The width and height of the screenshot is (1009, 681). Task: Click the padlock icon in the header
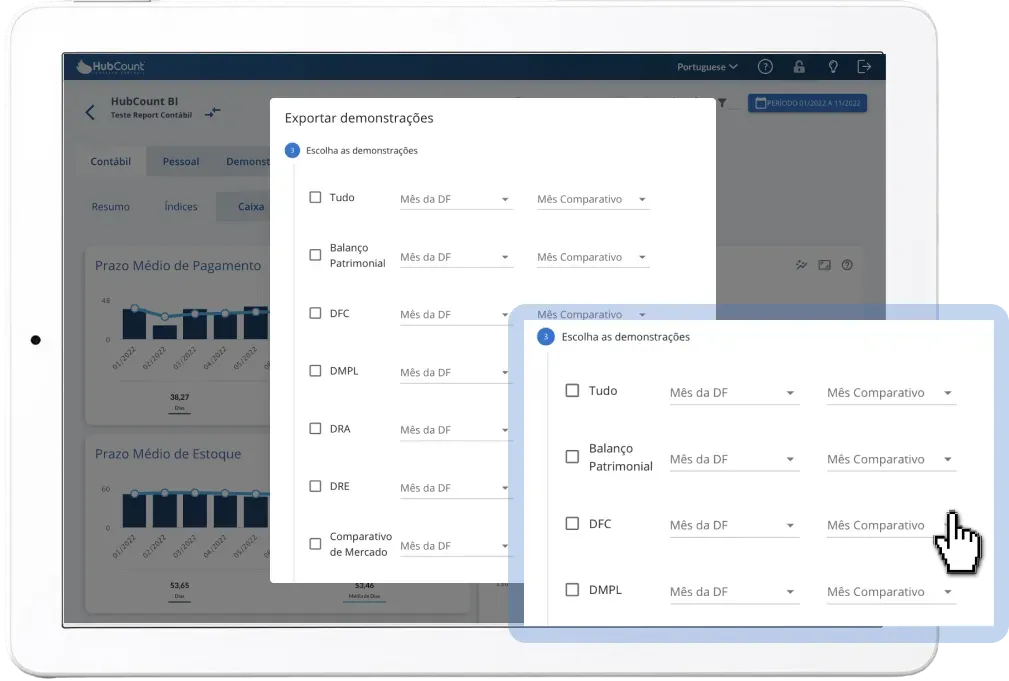click(x=799, y=66)
